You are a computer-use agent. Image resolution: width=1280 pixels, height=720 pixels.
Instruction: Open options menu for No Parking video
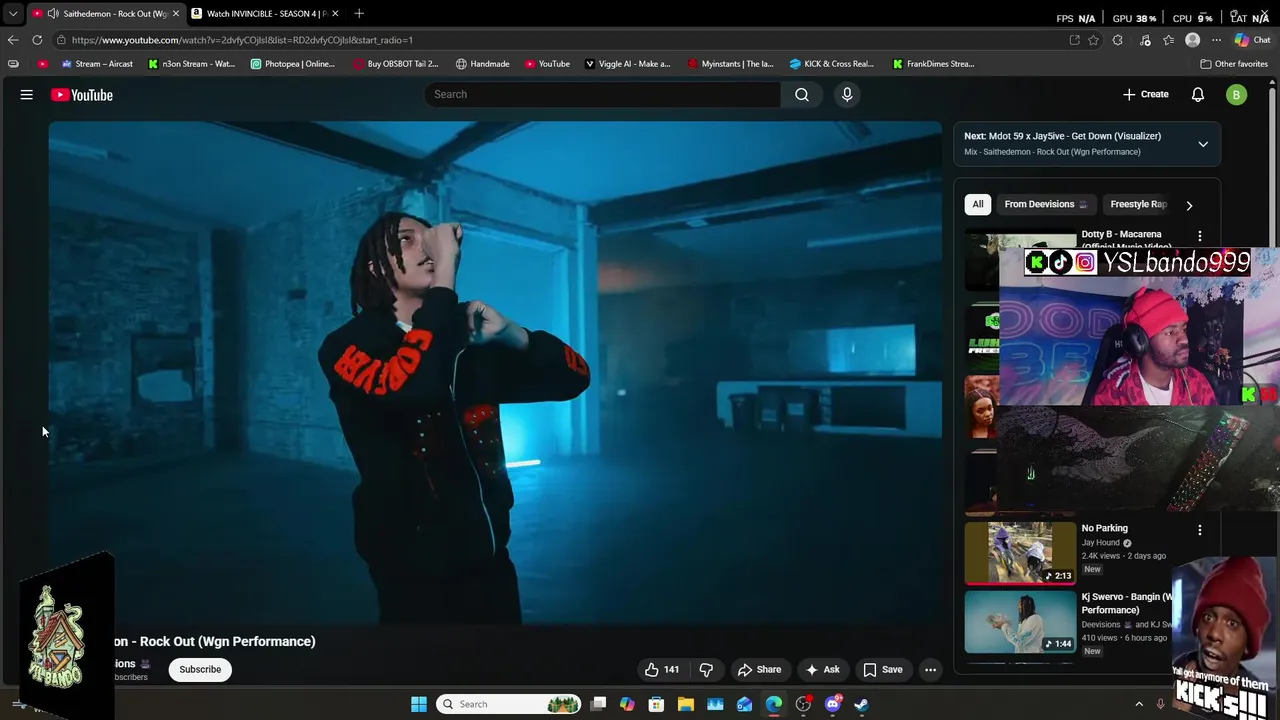click(x=1200, y=530)
